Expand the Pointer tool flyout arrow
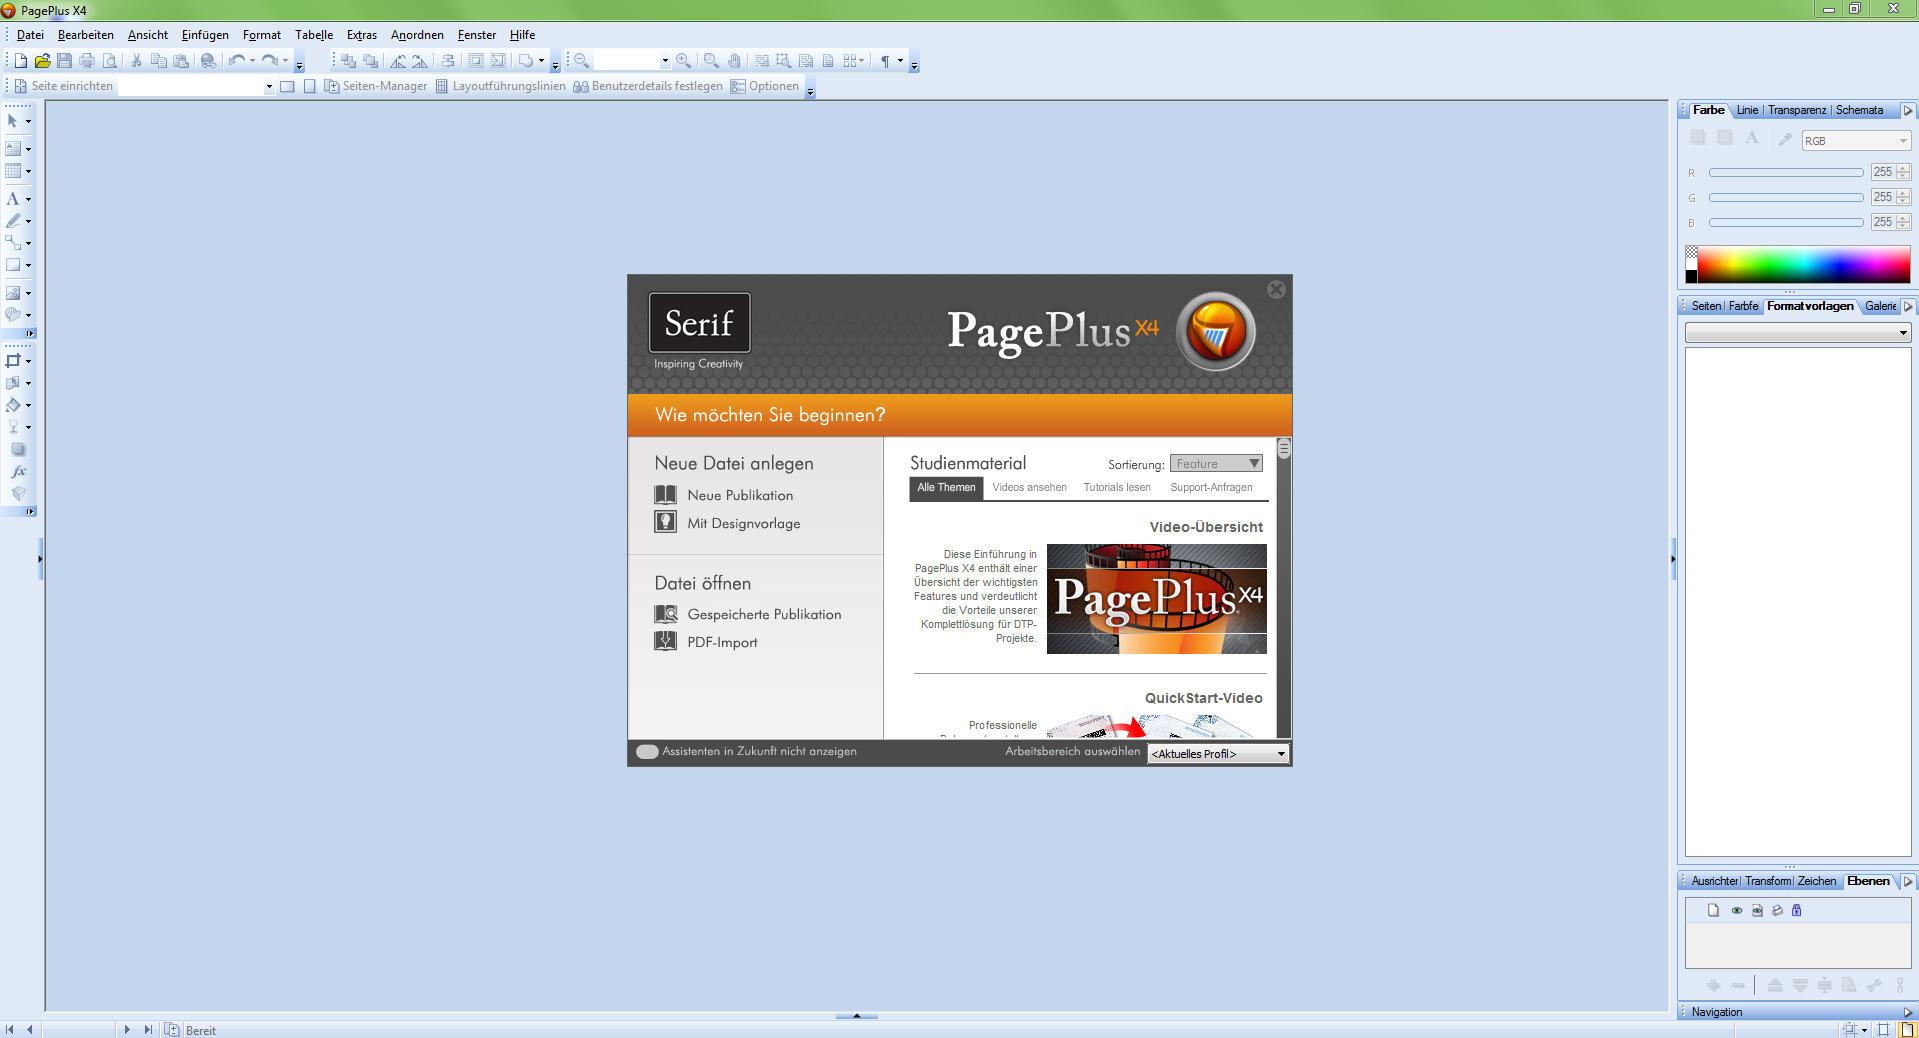This screenshot has height=1038, width=1919. pos(28,122)
